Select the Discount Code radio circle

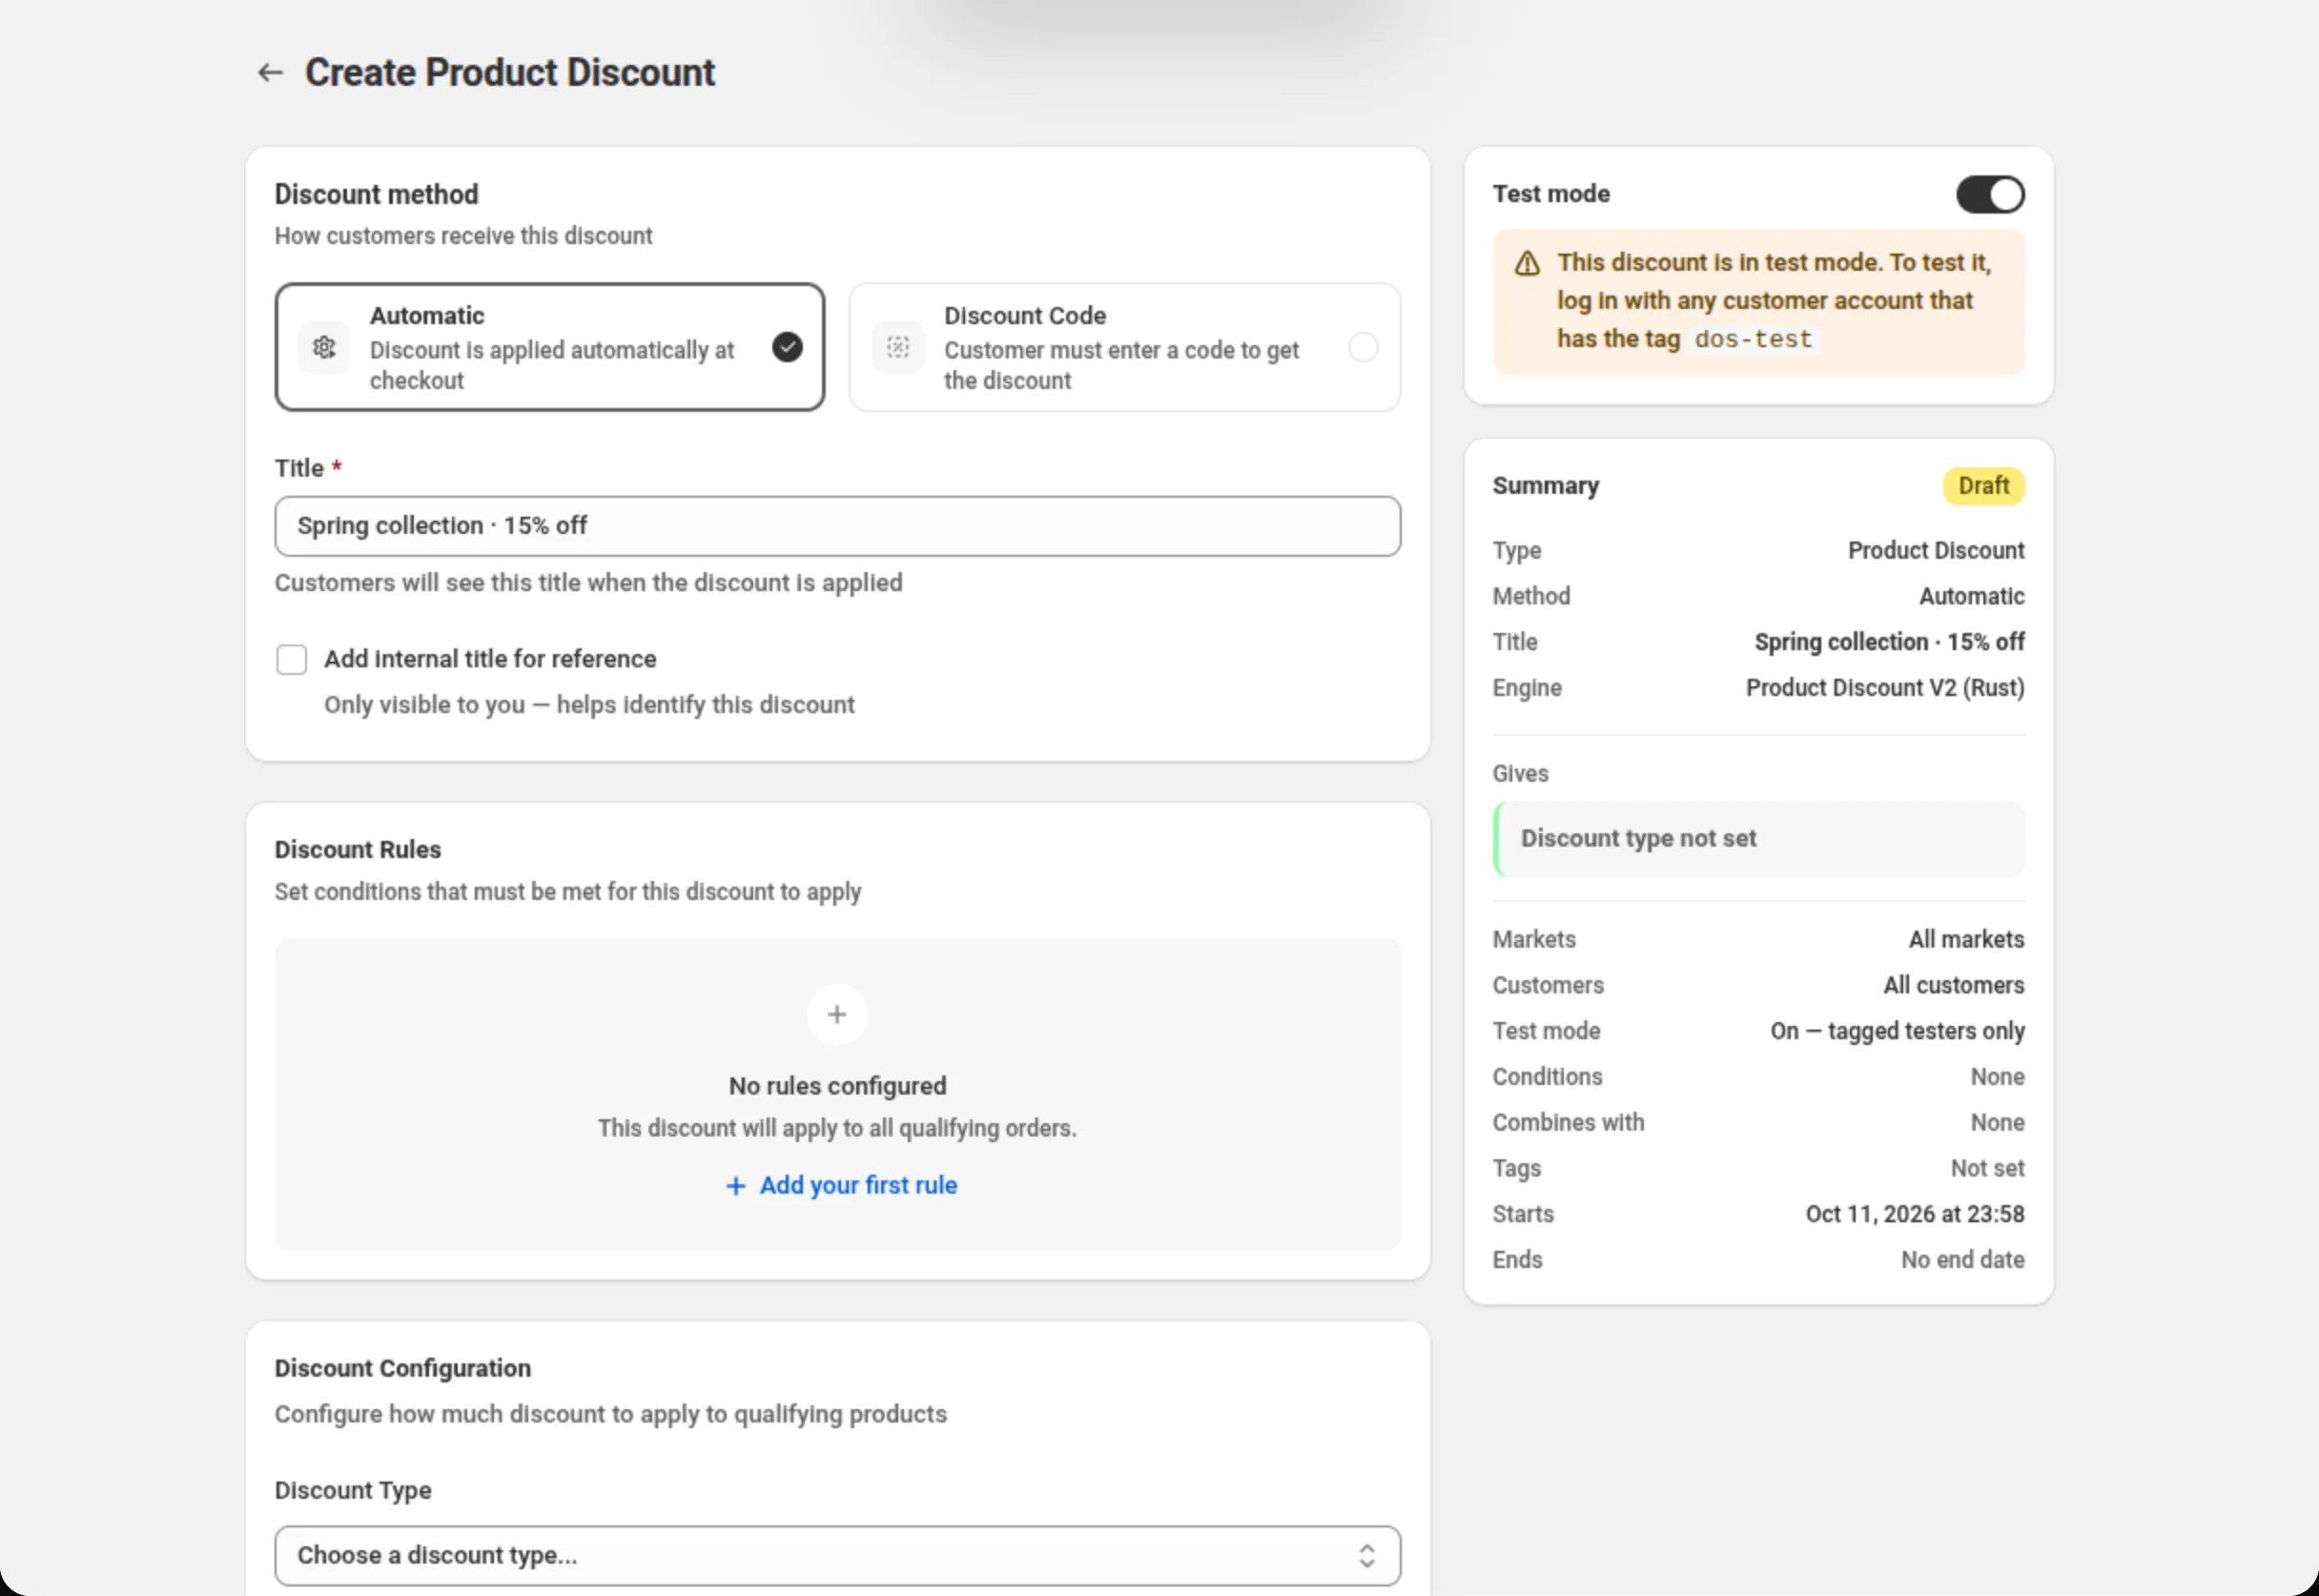coord(1362,347)
